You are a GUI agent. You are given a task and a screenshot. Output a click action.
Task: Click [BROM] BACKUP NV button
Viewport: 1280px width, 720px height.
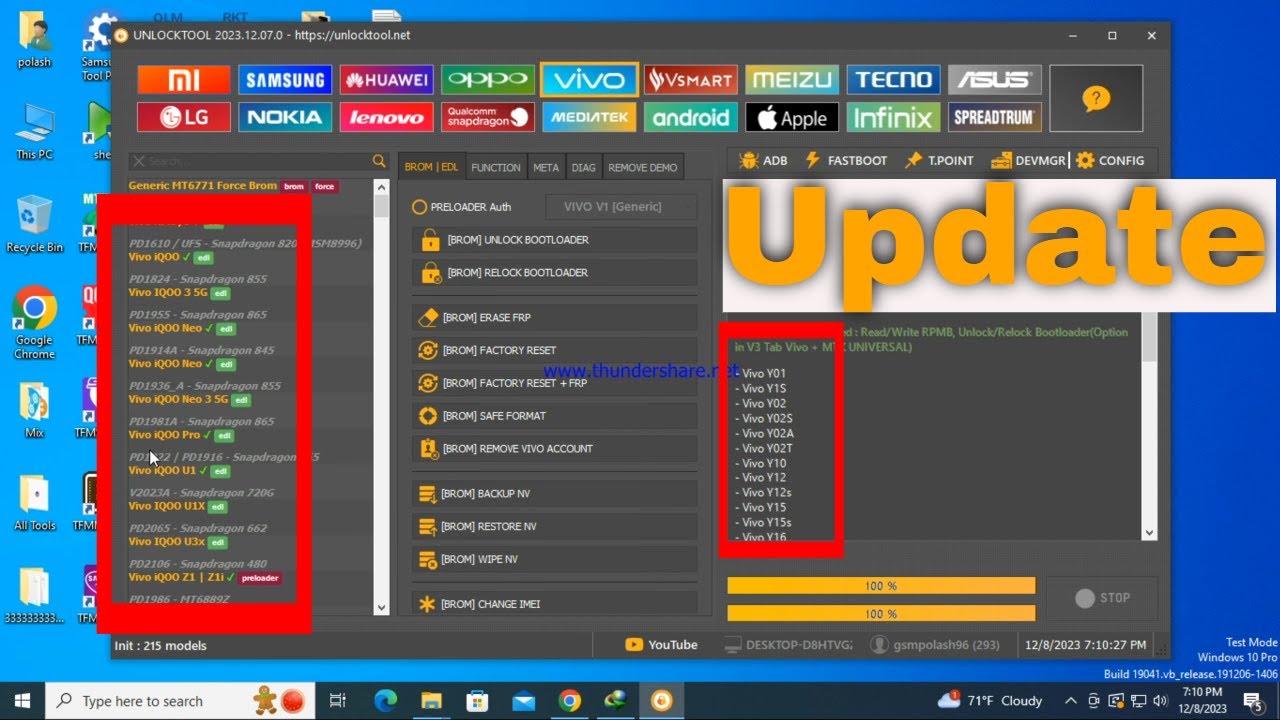coord(555,493)
